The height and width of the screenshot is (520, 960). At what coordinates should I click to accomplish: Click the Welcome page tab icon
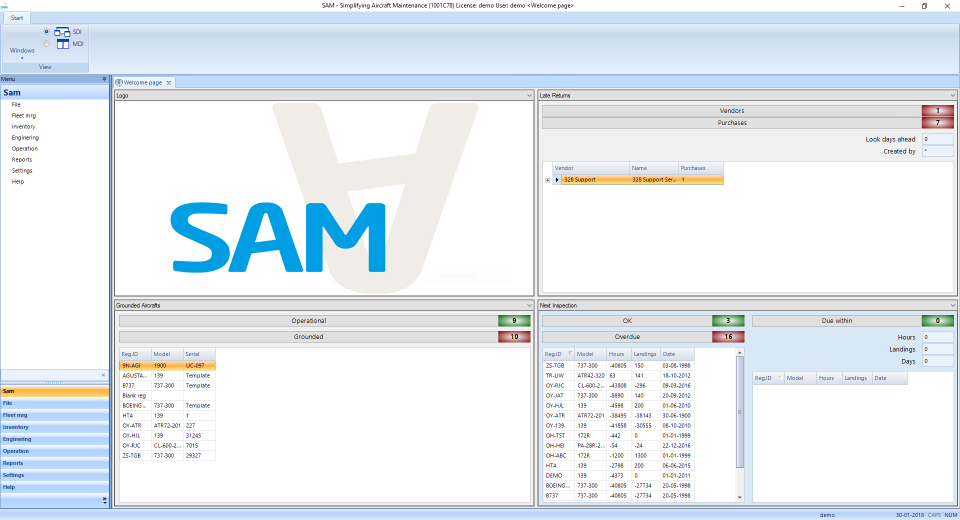(119, 83)
